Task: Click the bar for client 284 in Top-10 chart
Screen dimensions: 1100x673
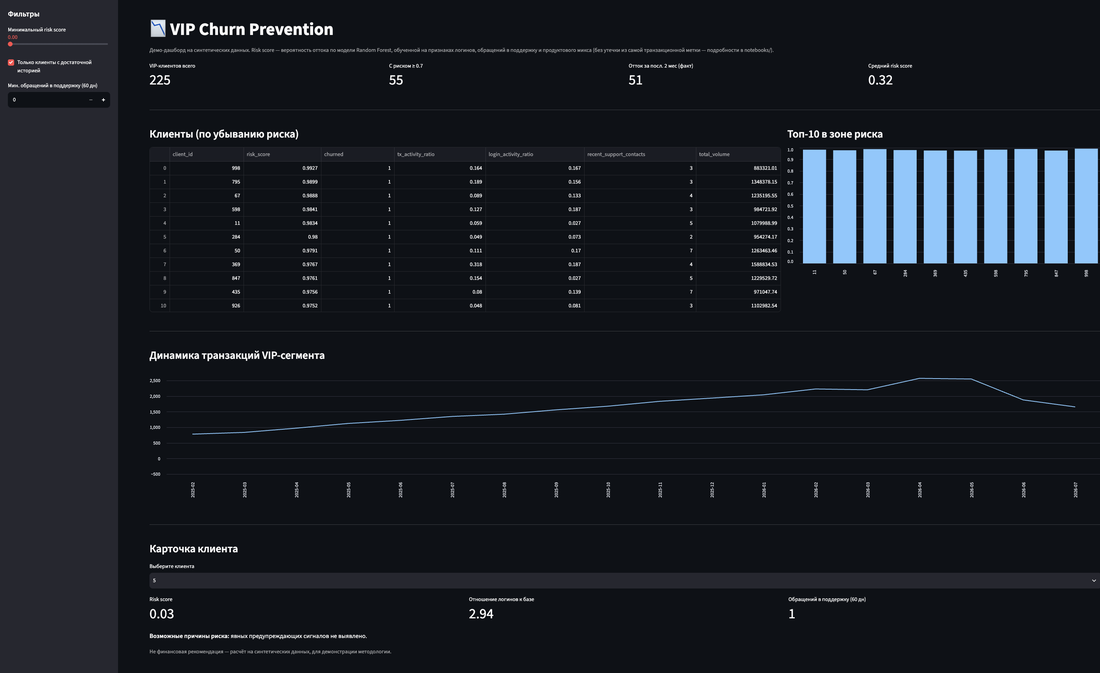Action: coord(904,206)
